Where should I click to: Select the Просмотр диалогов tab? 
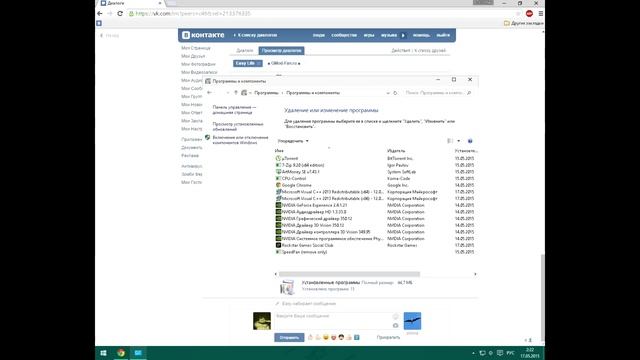(281, 51)
